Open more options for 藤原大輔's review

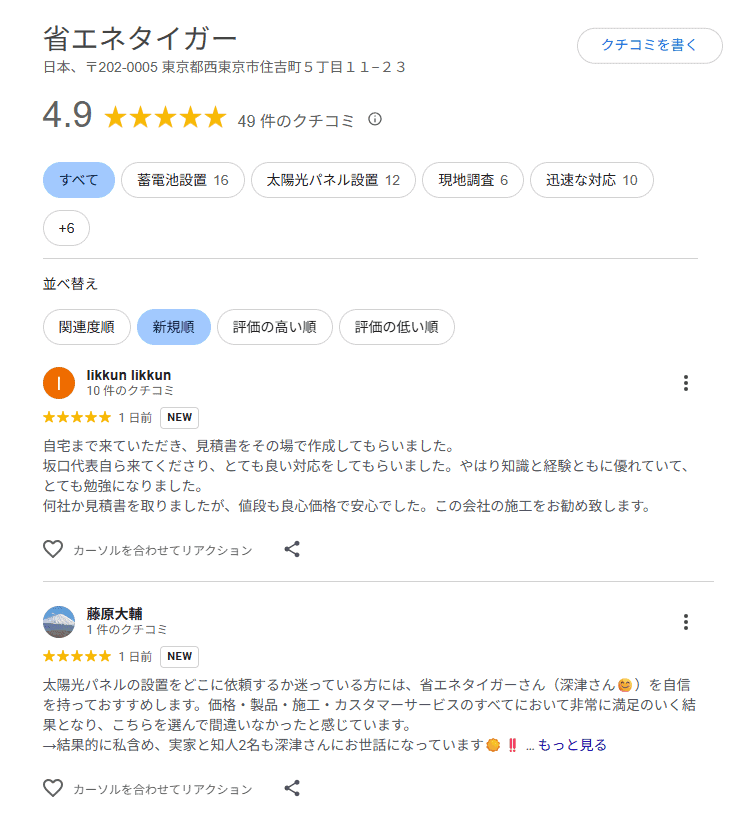click(686, 622)
